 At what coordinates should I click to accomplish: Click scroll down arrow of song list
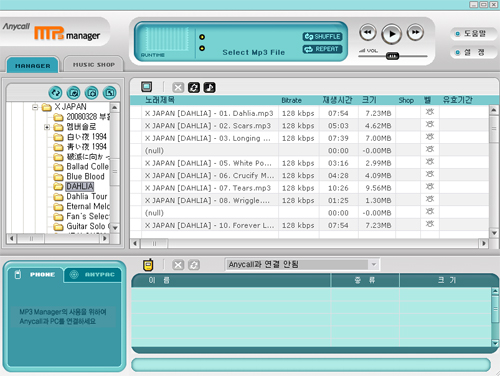coord(494,233)
